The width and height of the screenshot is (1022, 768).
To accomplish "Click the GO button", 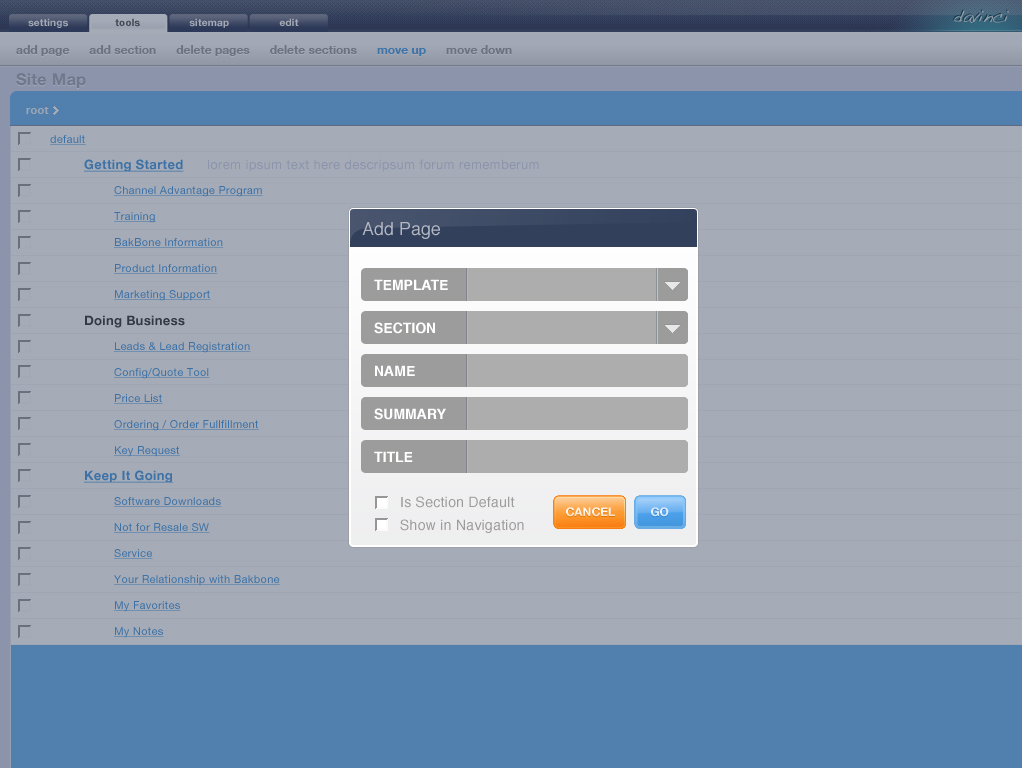I will pyautogui.click(x=660, y=512).
